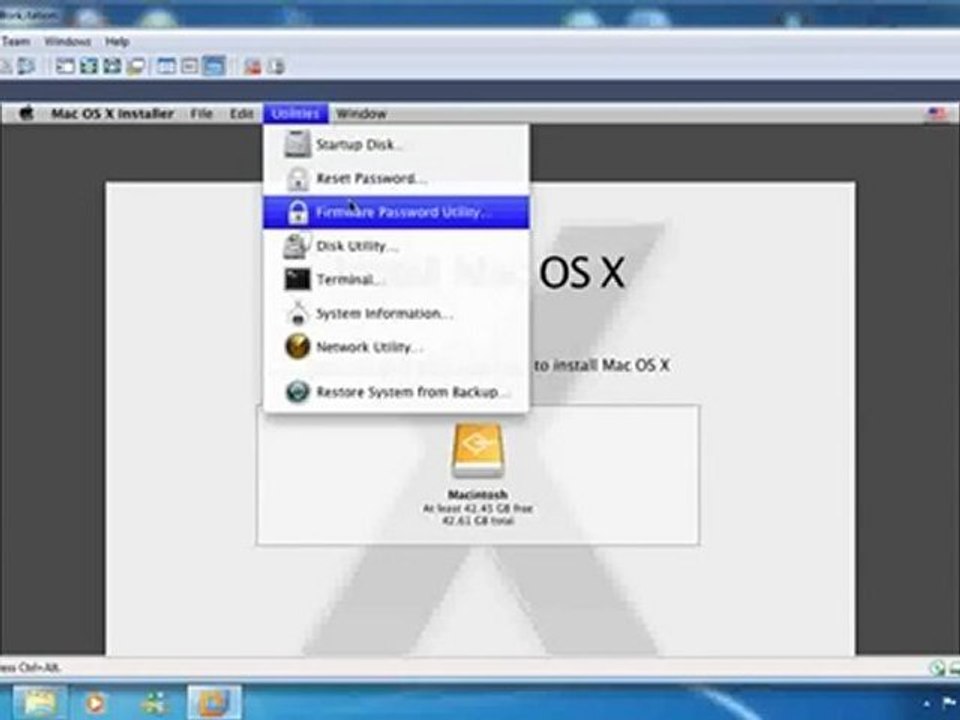Click the yellowish Unity toolbar icon
This screenshot has width=960, height=720.
(135, 66)
